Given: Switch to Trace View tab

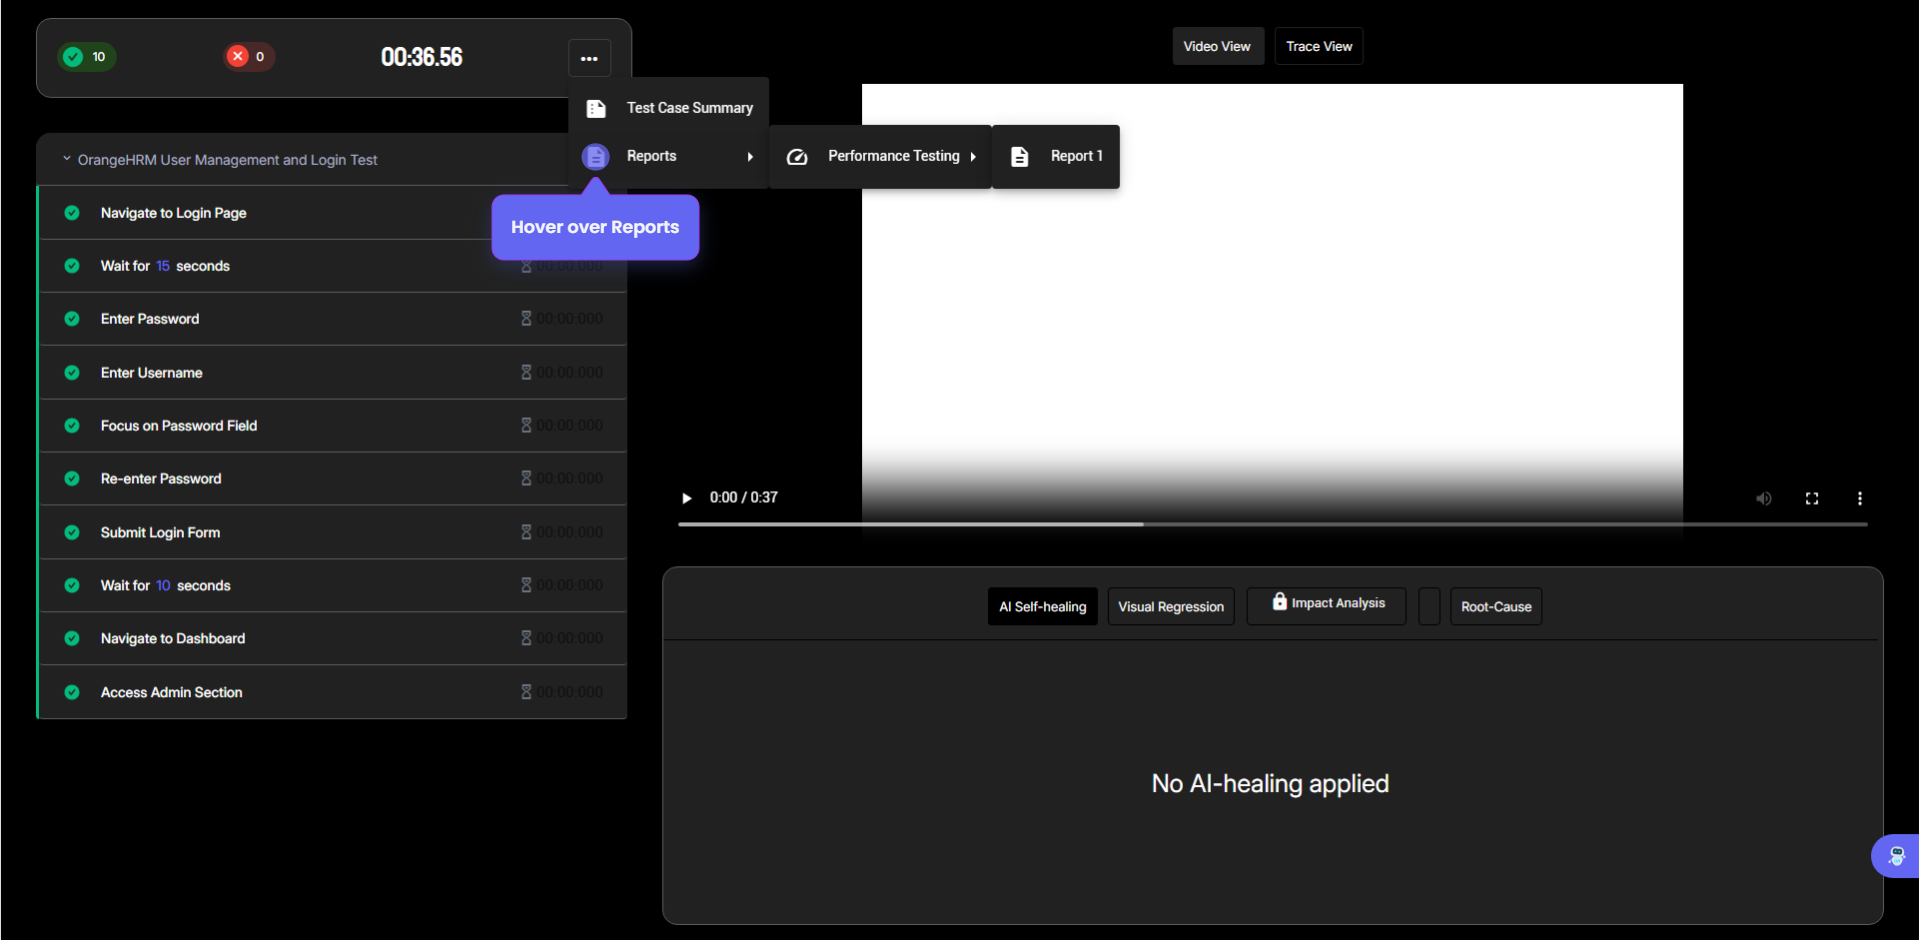Looking at the screenshot, I should point(1318,46).
